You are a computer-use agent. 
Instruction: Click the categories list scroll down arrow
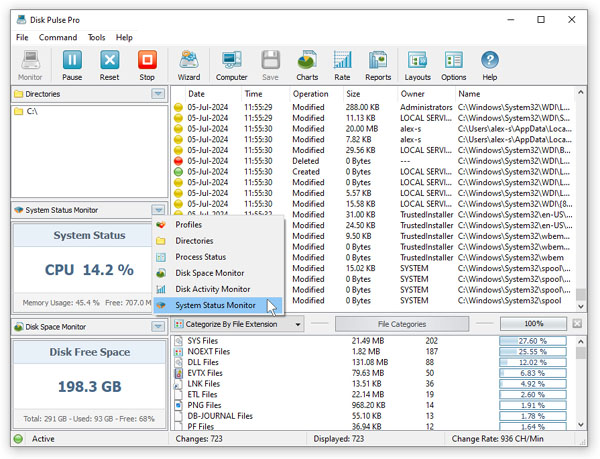pos(581,425)
